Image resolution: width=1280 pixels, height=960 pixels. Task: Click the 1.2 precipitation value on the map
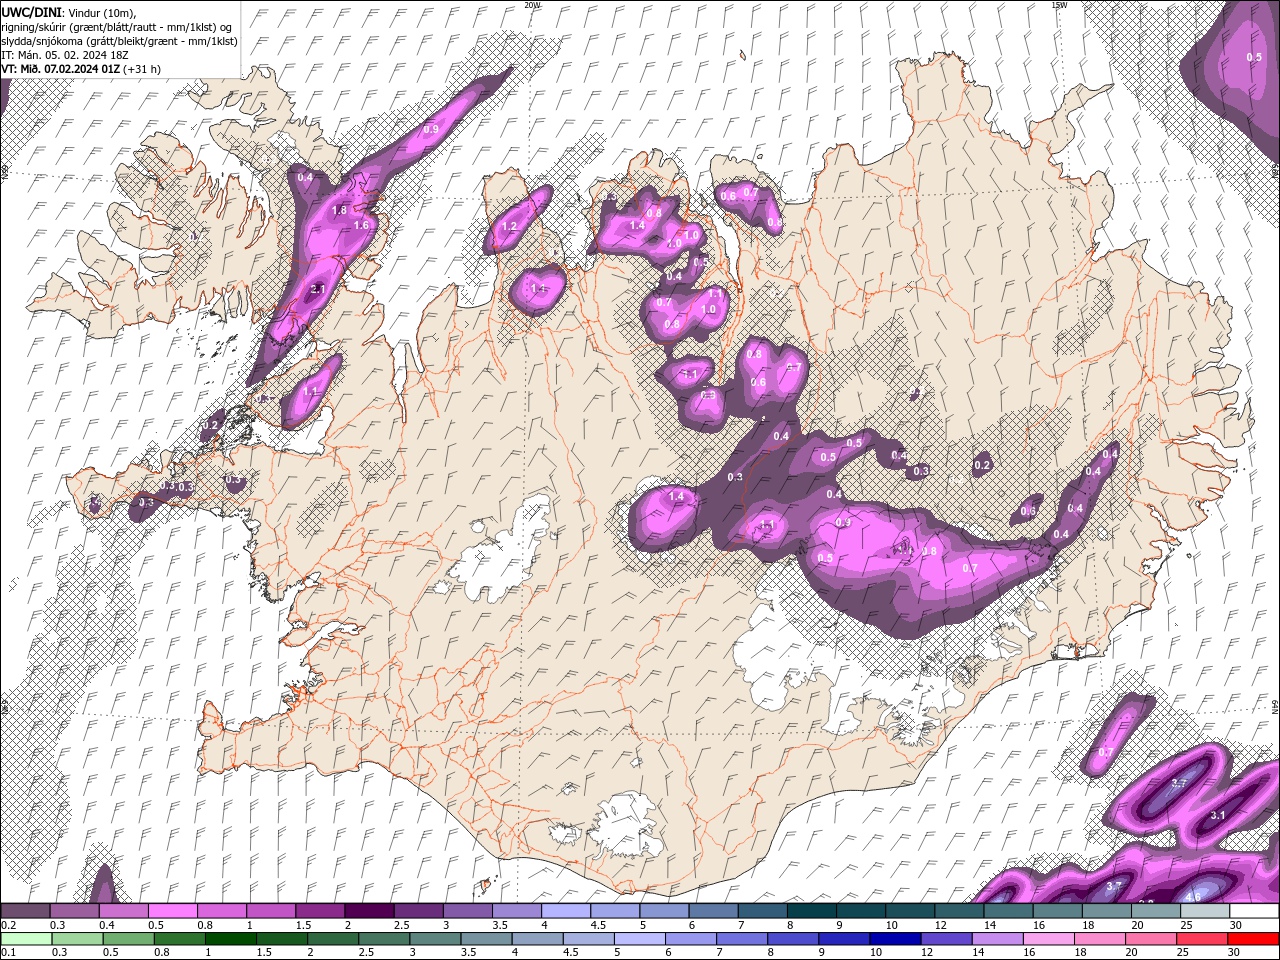click(508, 227)
